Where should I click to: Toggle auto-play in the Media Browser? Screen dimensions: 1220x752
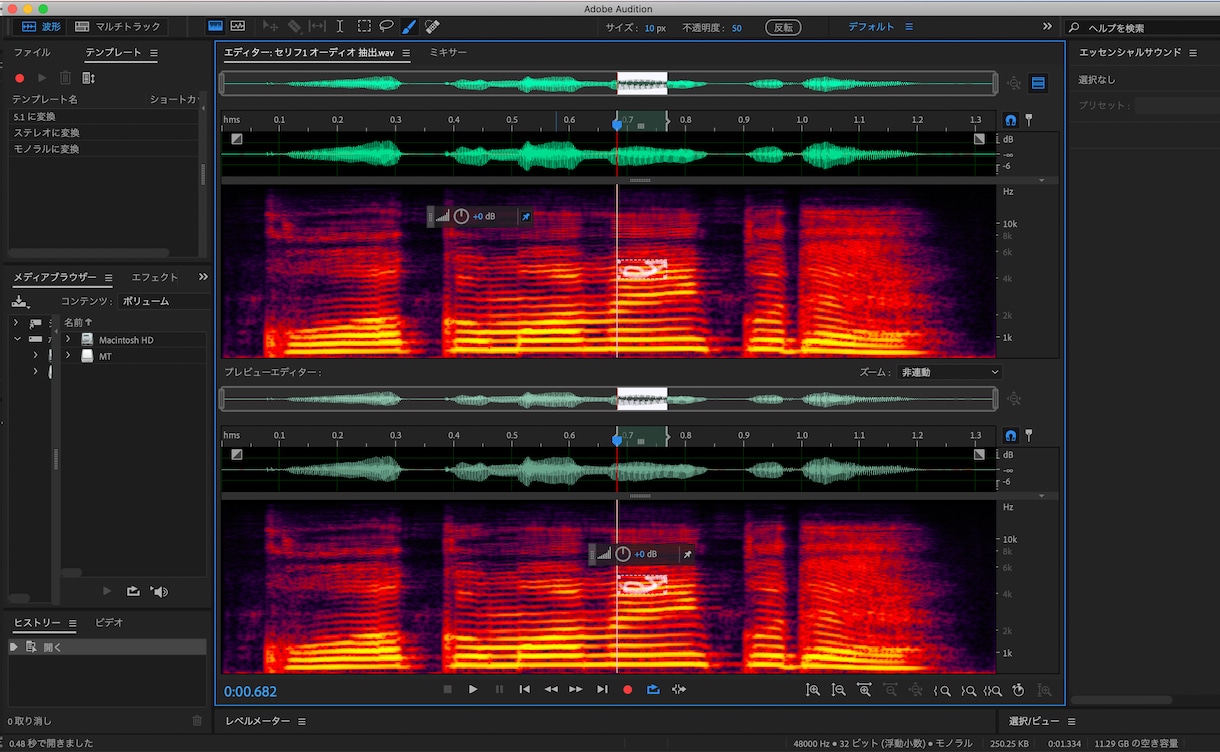click(x=159, y=591)
